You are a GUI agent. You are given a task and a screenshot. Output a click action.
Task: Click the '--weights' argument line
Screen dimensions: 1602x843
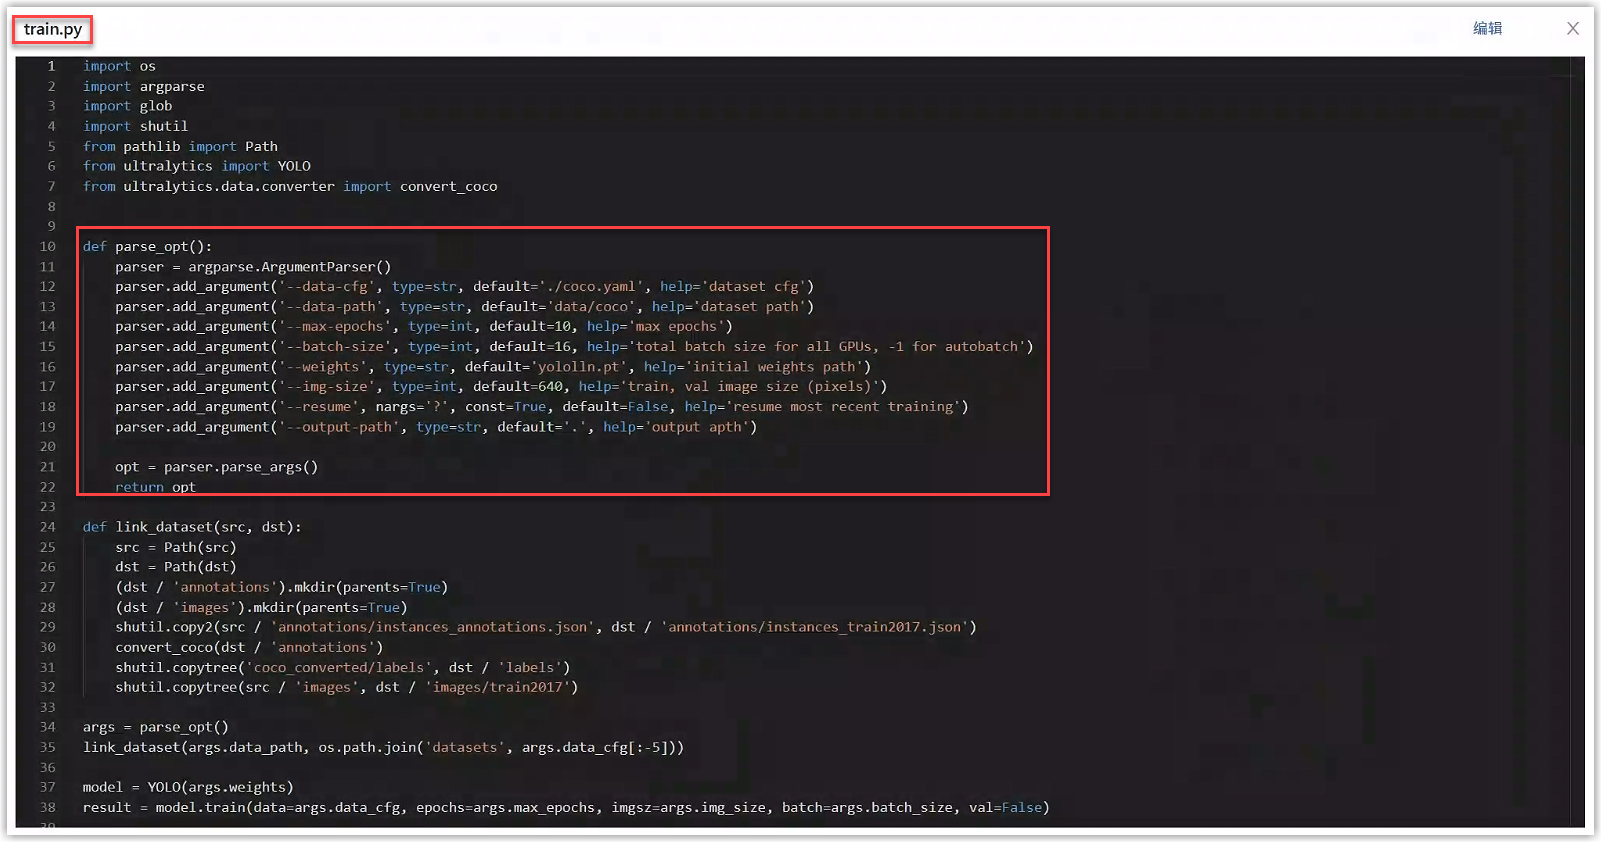point(493,366)
